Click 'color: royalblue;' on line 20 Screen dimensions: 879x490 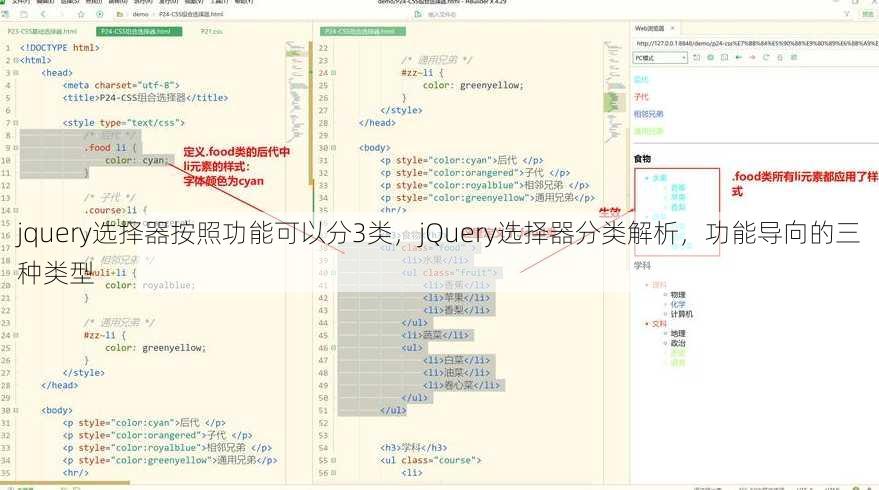coord(150,285)
